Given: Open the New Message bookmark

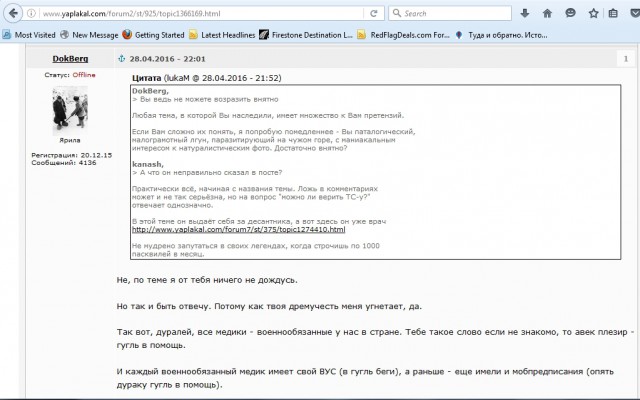Looking at the screenshot, I should pos(89,35).
